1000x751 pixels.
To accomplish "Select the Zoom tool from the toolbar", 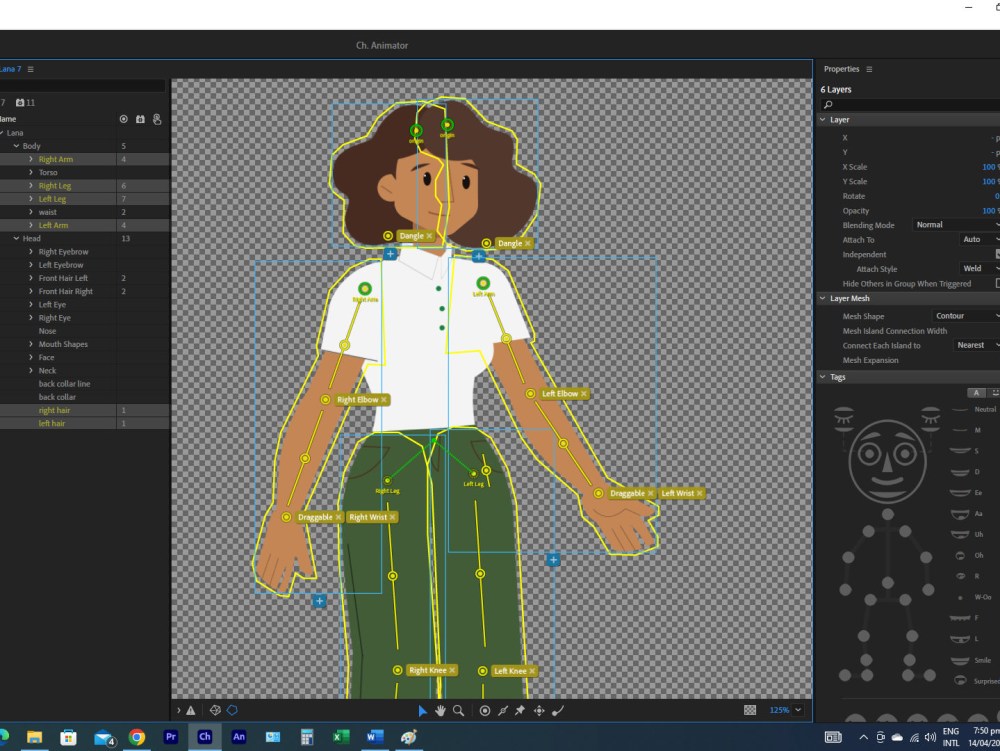I will [458, 710].
